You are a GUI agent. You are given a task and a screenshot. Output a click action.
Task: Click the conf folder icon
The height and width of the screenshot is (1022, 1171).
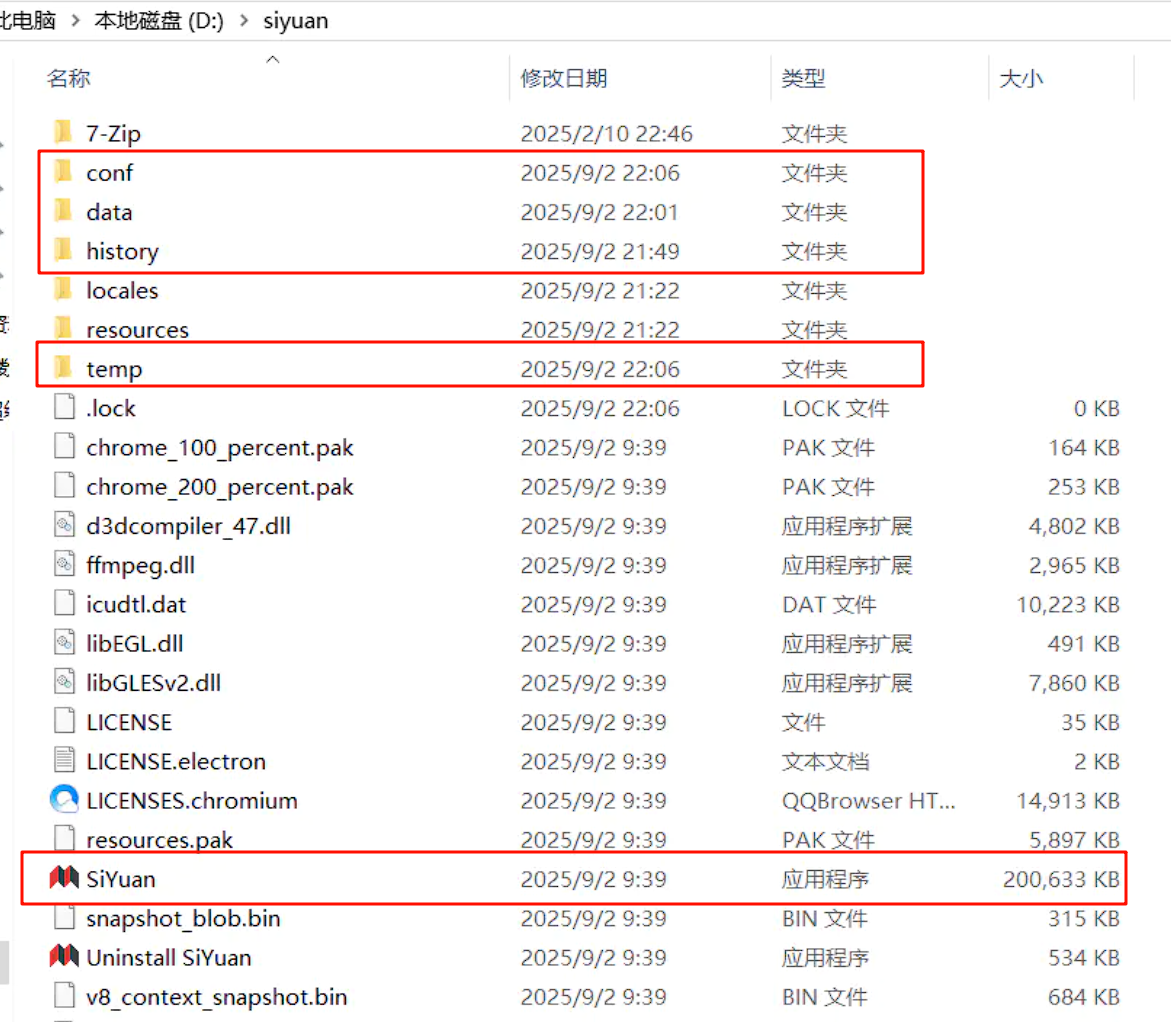(64, 172)
